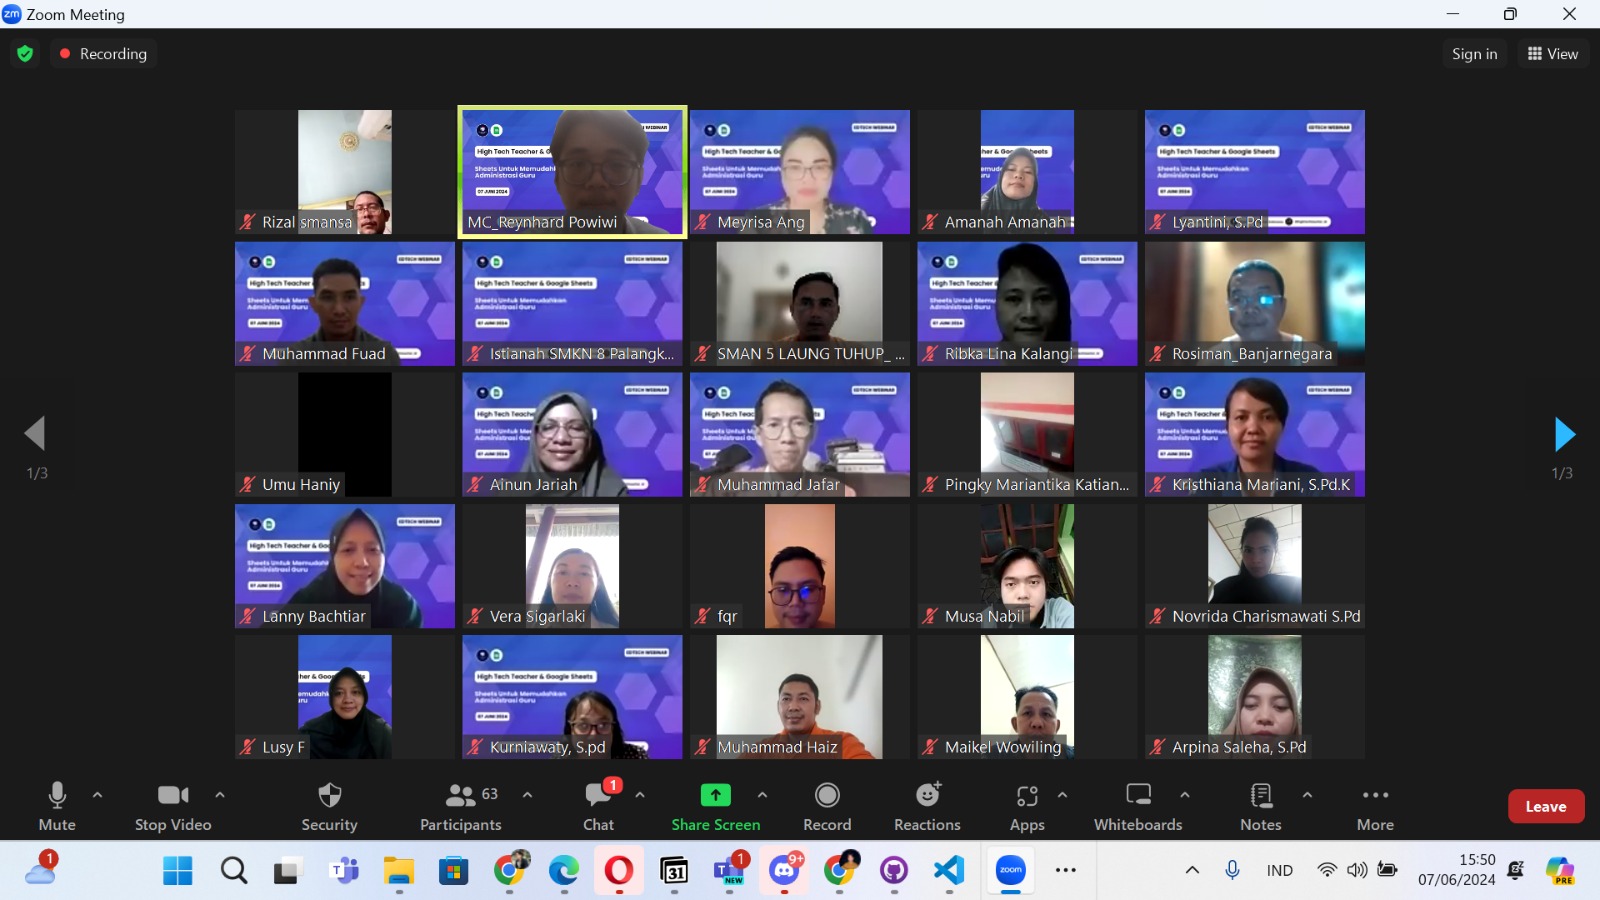This screenshot has height=900, width=1600.
Task: Open the Whiteboards tool
Action: click(1138, 806)
